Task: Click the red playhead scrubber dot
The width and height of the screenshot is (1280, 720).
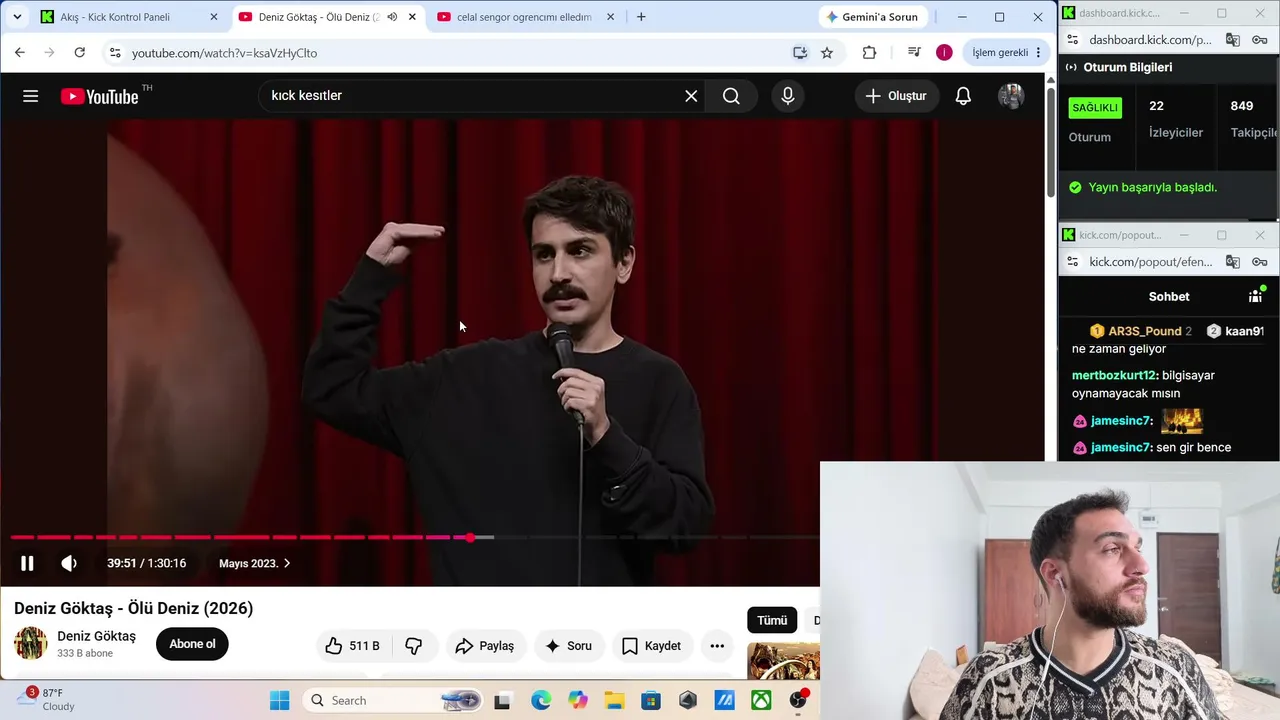Action: [x=470, y=538]
